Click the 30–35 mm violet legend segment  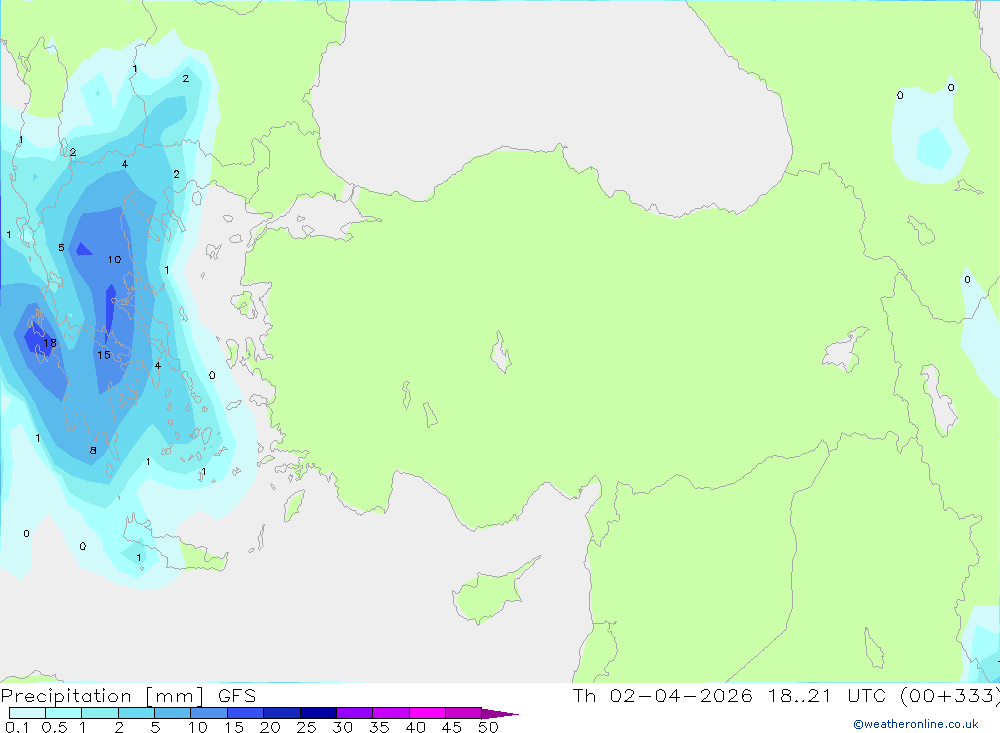click(354, 713)
